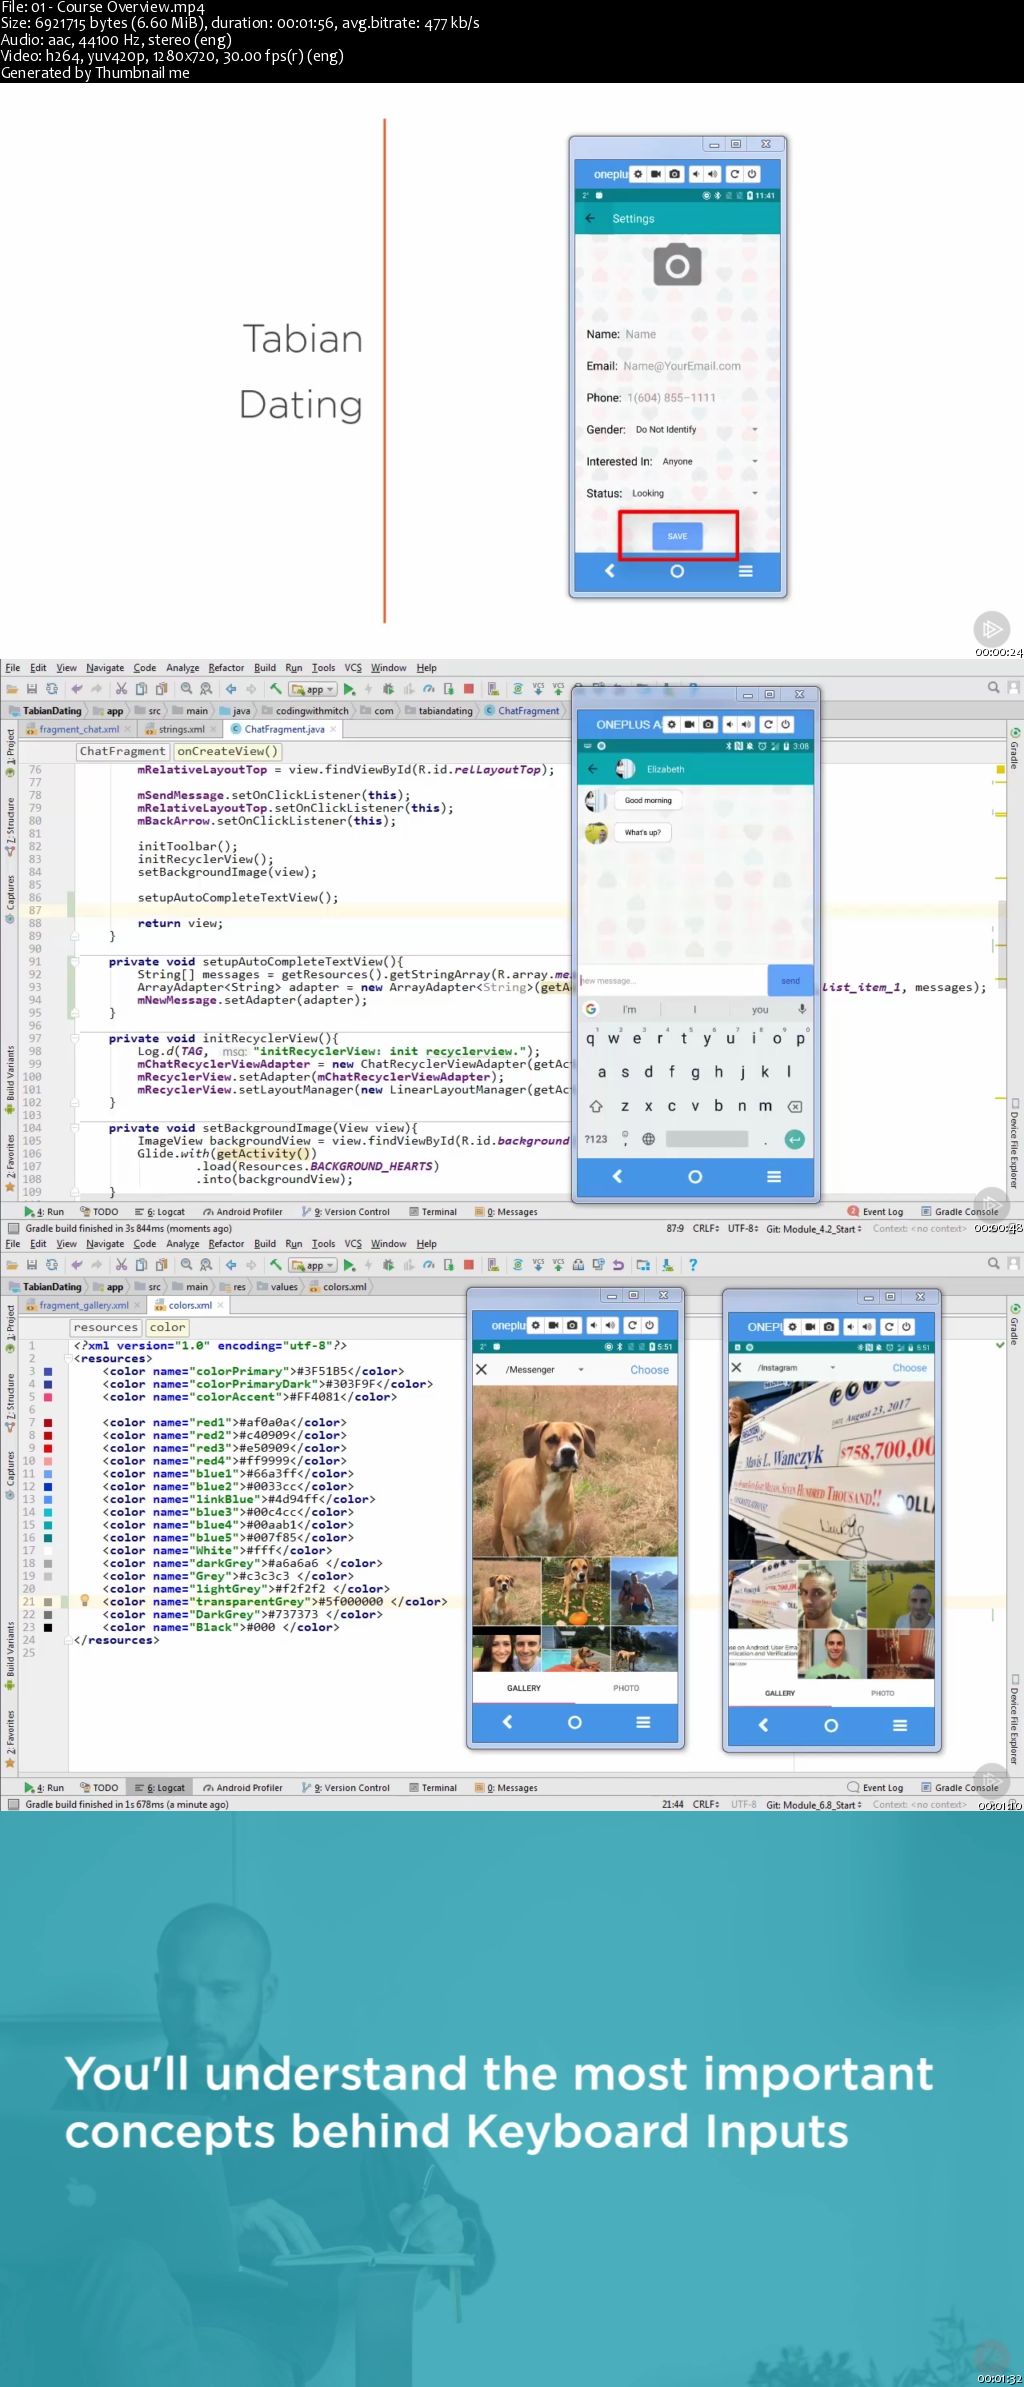The width and height of the screenshot is (1024, 2387).
Task: Click Git: Module_4.2_Start branch selector in status bar
Action: point(813,1229)
